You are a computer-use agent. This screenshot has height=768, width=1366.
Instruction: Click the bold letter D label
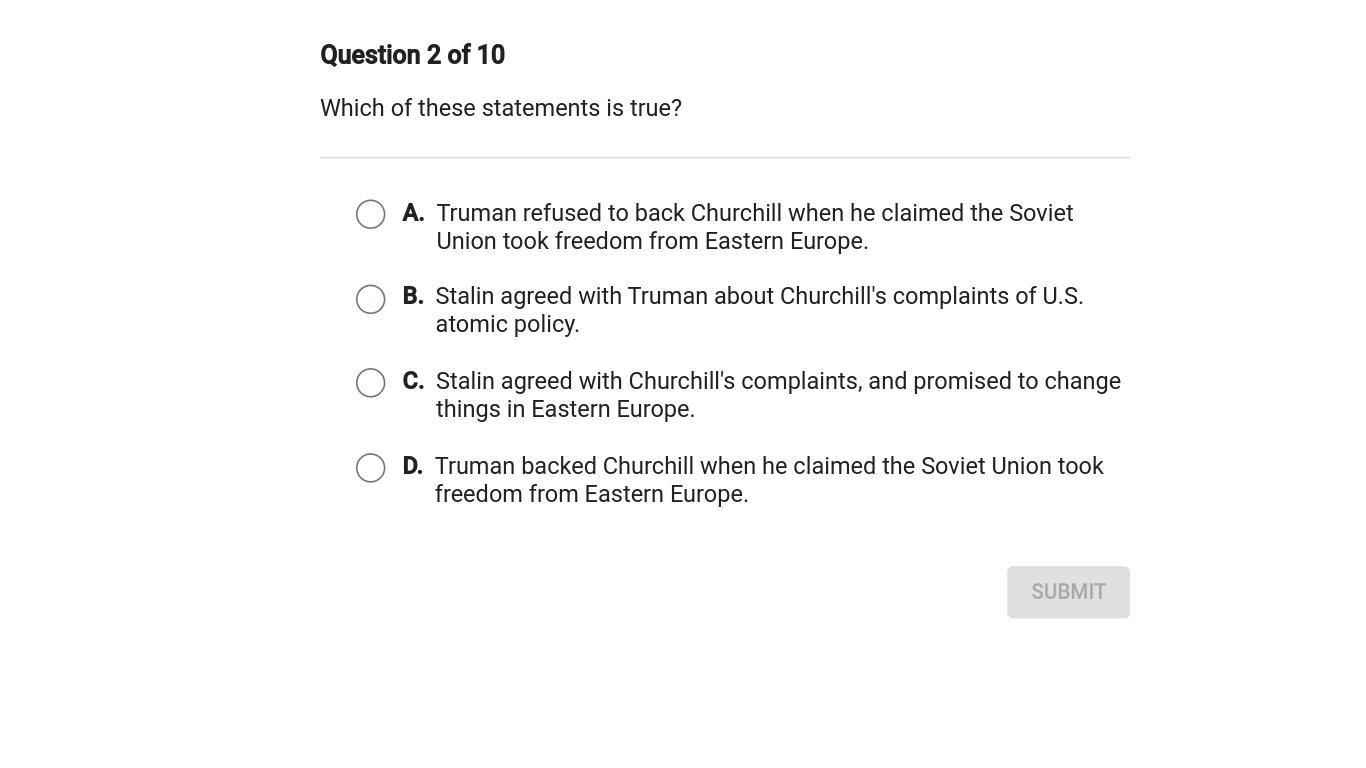413,466
